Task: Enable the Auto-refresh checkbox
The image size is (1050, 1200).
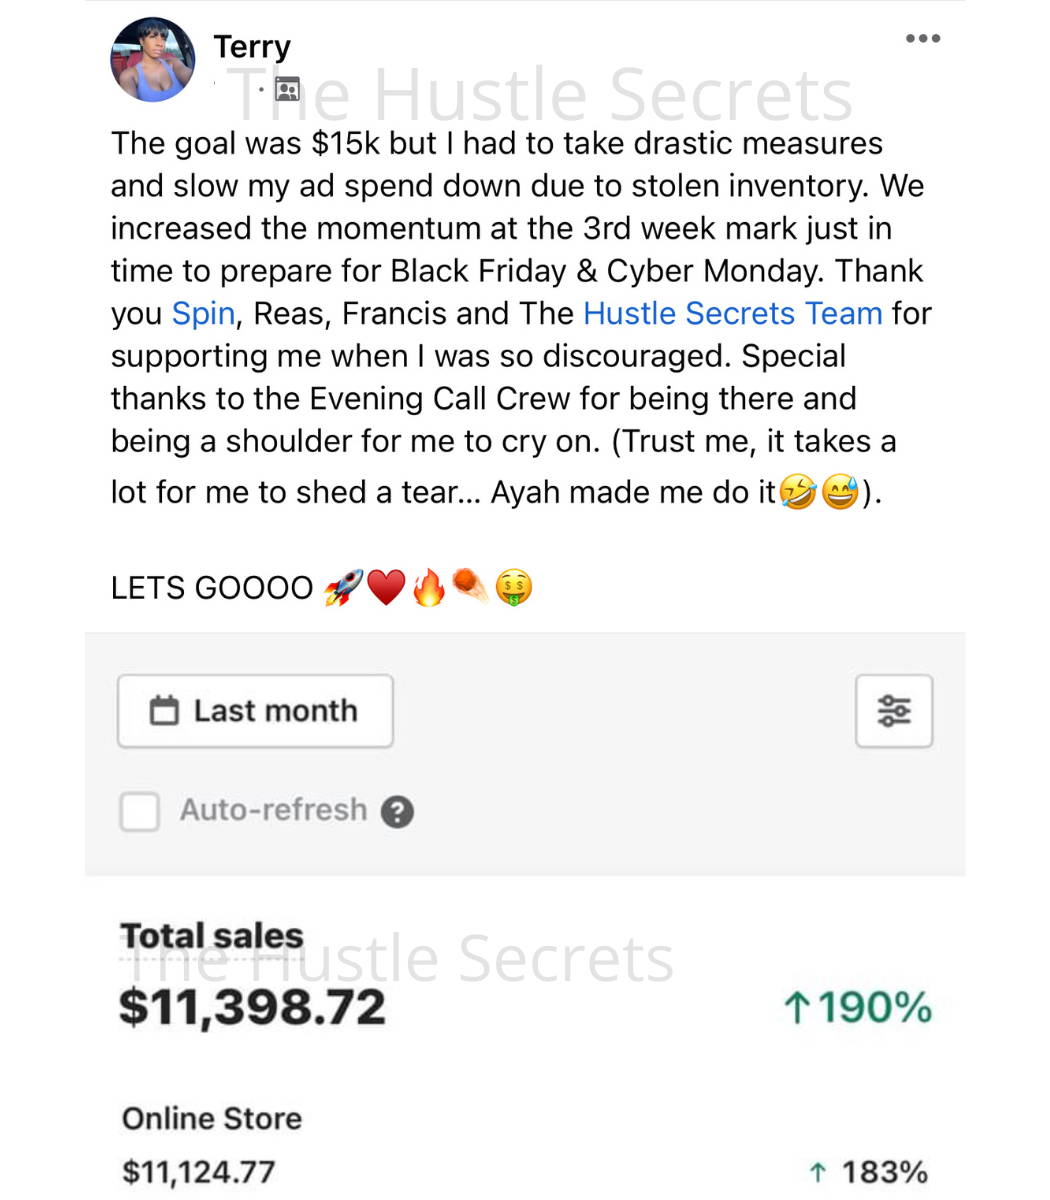Action: [139, 811]
